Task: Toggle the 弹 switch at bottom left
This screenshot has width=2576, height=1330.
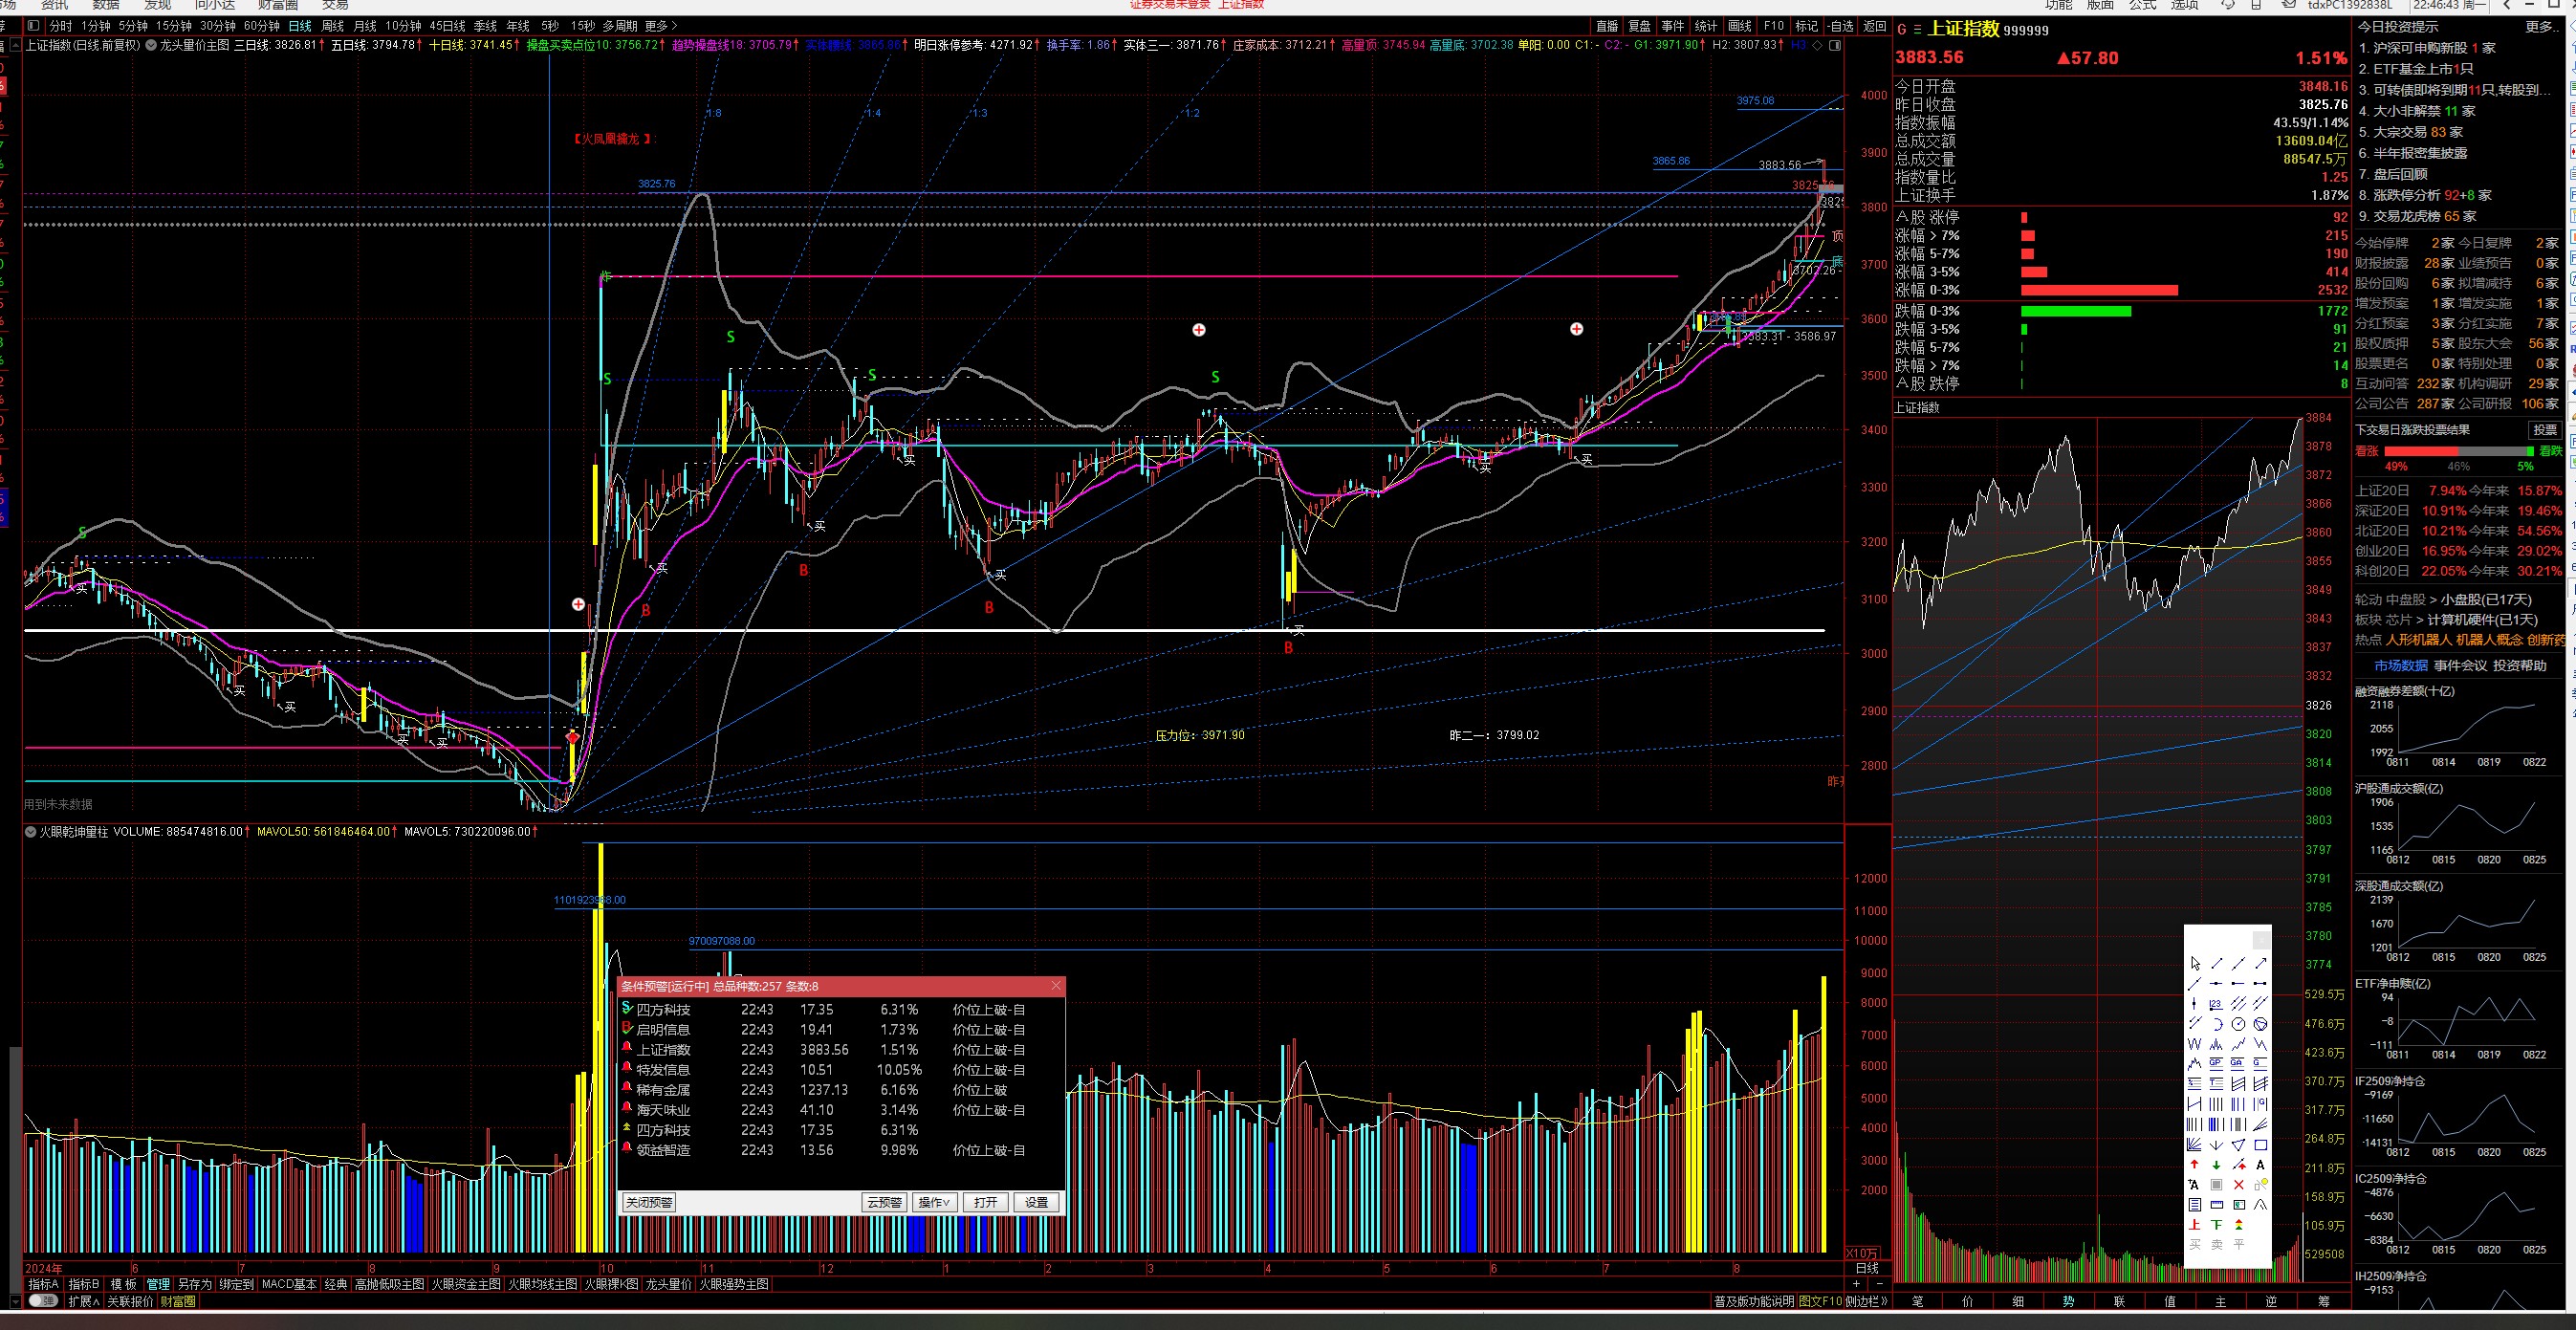Action: [43, 1301]
